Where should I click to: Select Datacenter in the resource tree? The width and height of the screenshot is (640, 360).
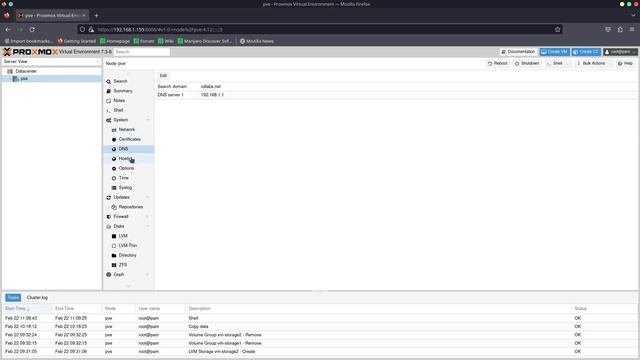click(x=26, y=71)
